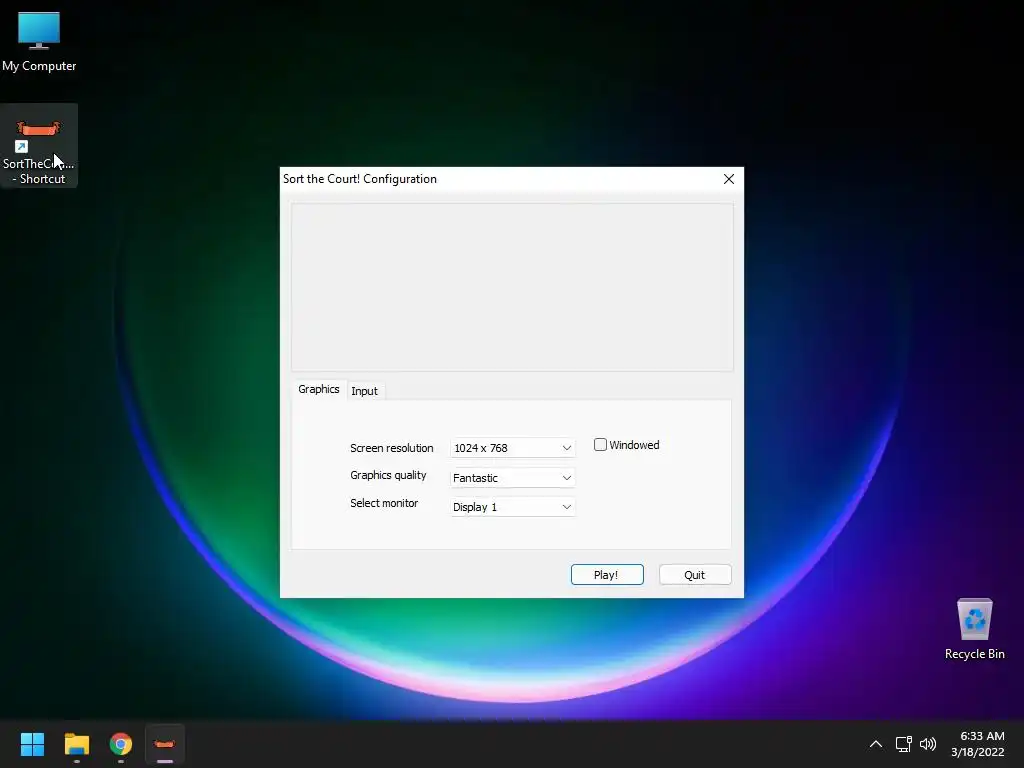The width and height of the screenshot is (1024, 768).
Task: Open the Graphics quality dropdown
Action: (513, 478)
